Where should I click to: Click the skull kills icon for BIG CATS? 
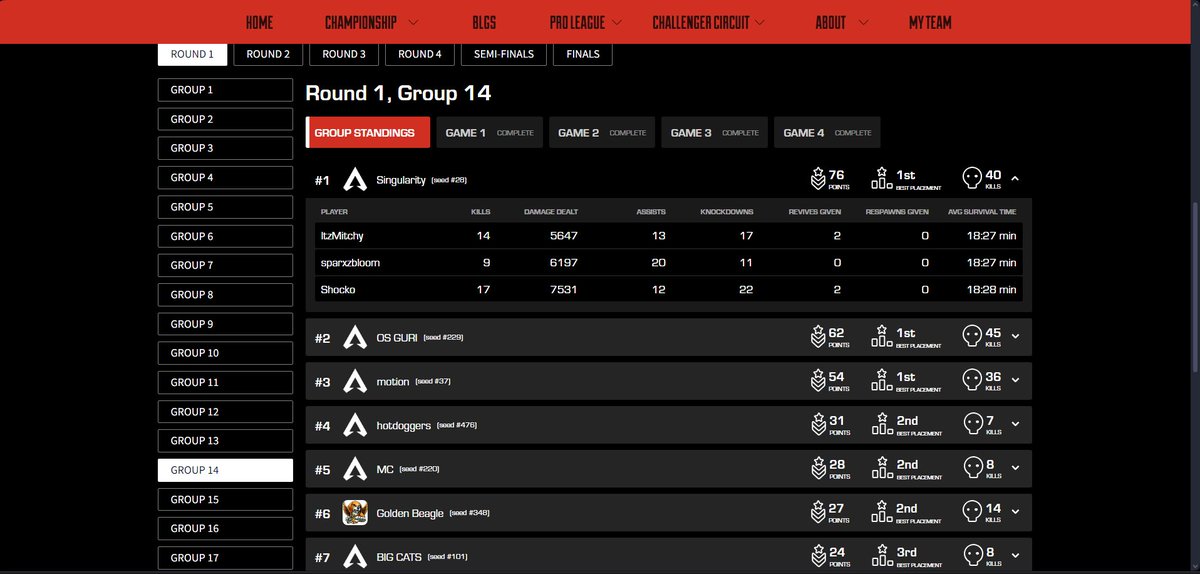[x=971, y=555]
